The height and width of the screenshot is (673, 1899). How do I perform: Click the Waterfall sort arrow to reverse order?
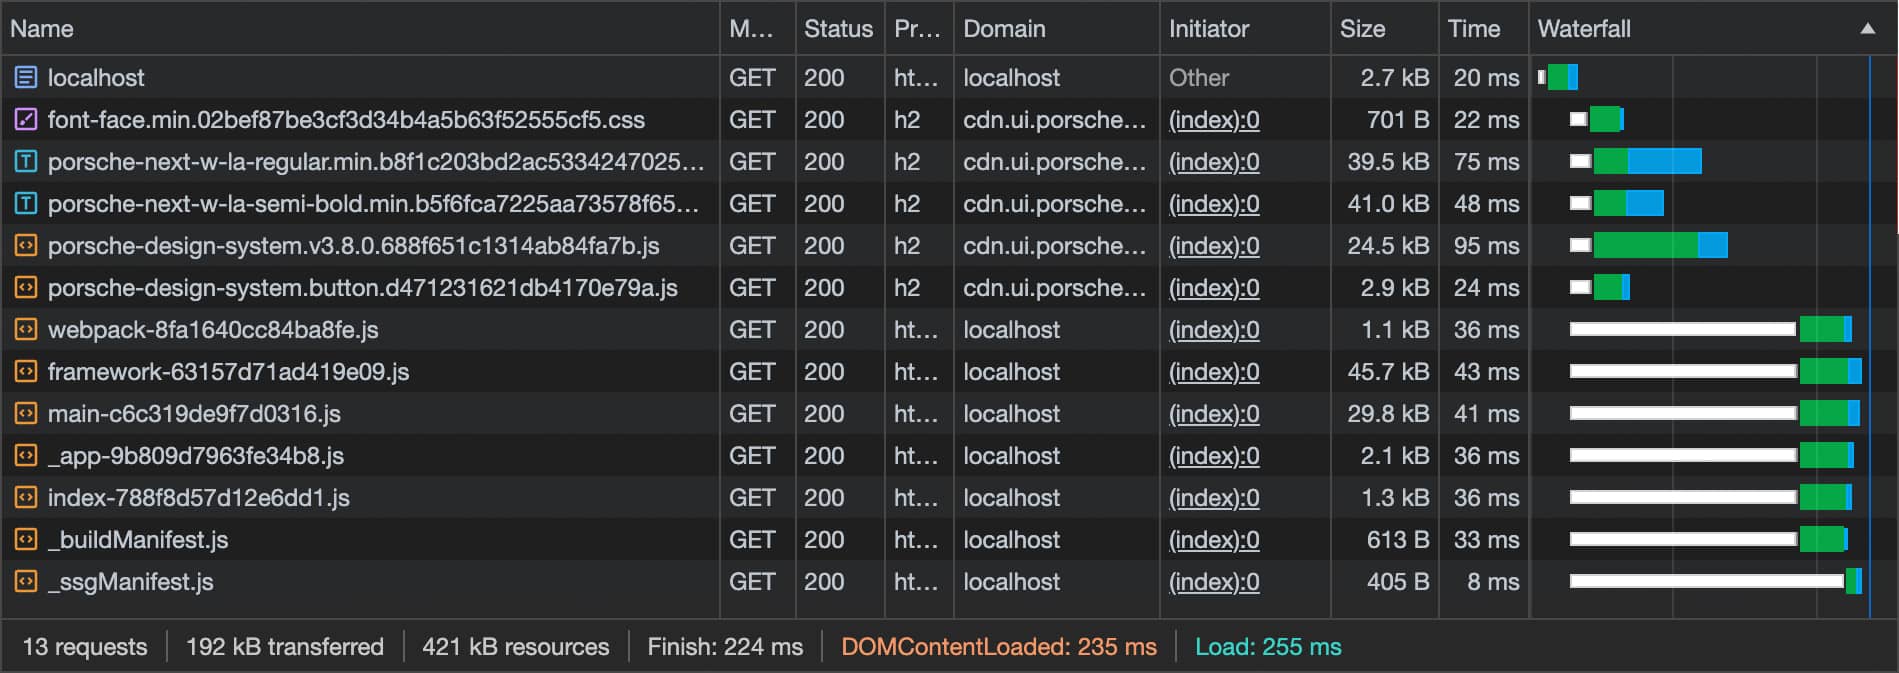pyautogui.click(x=1868, y=28)
